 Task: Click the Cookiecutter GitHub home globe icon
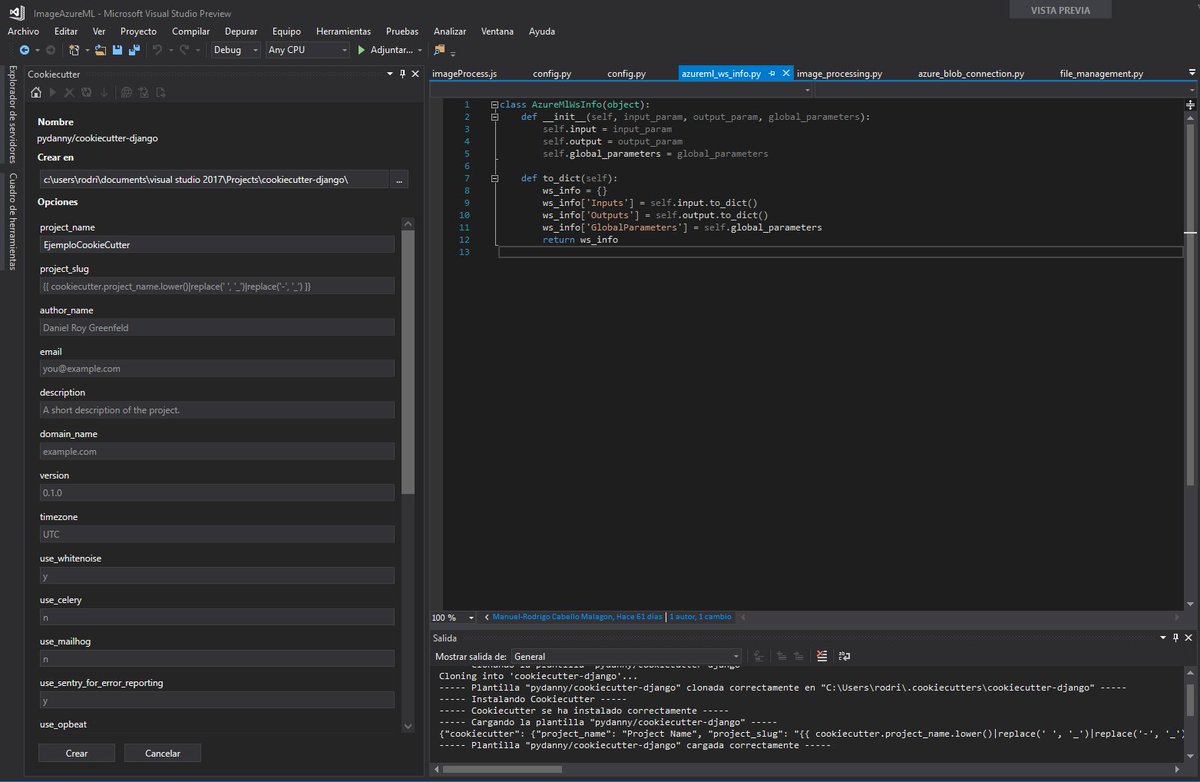click(127, 93)
